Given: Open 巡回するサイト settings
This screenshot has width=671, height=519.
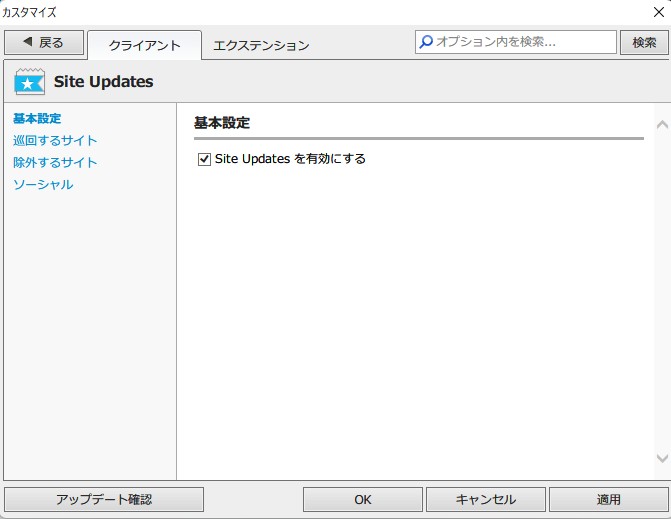Looking at the screenshot, I should [55, 140].
